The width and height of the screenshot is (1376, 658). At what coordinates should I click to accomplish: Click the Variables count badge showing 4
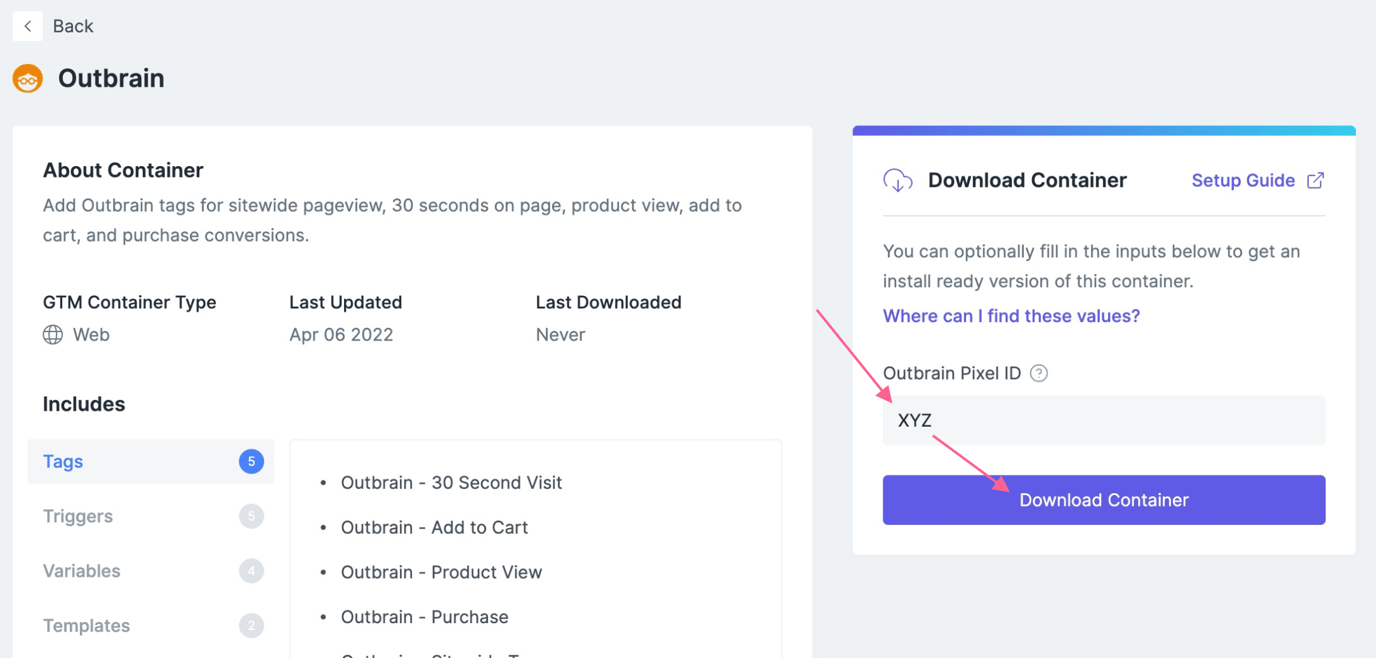tap(251, 571)
